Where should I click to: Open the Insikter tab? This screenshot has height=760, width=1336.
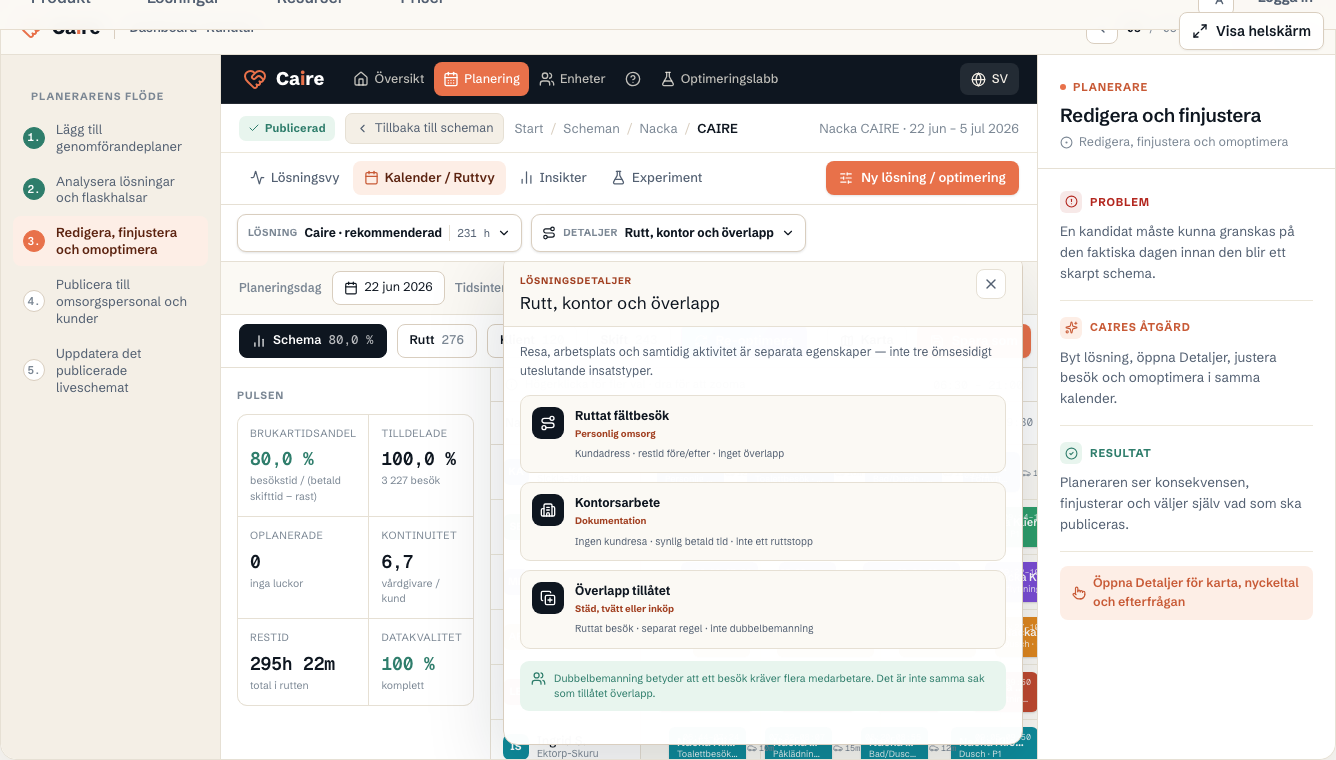click(x=553, y=178)
